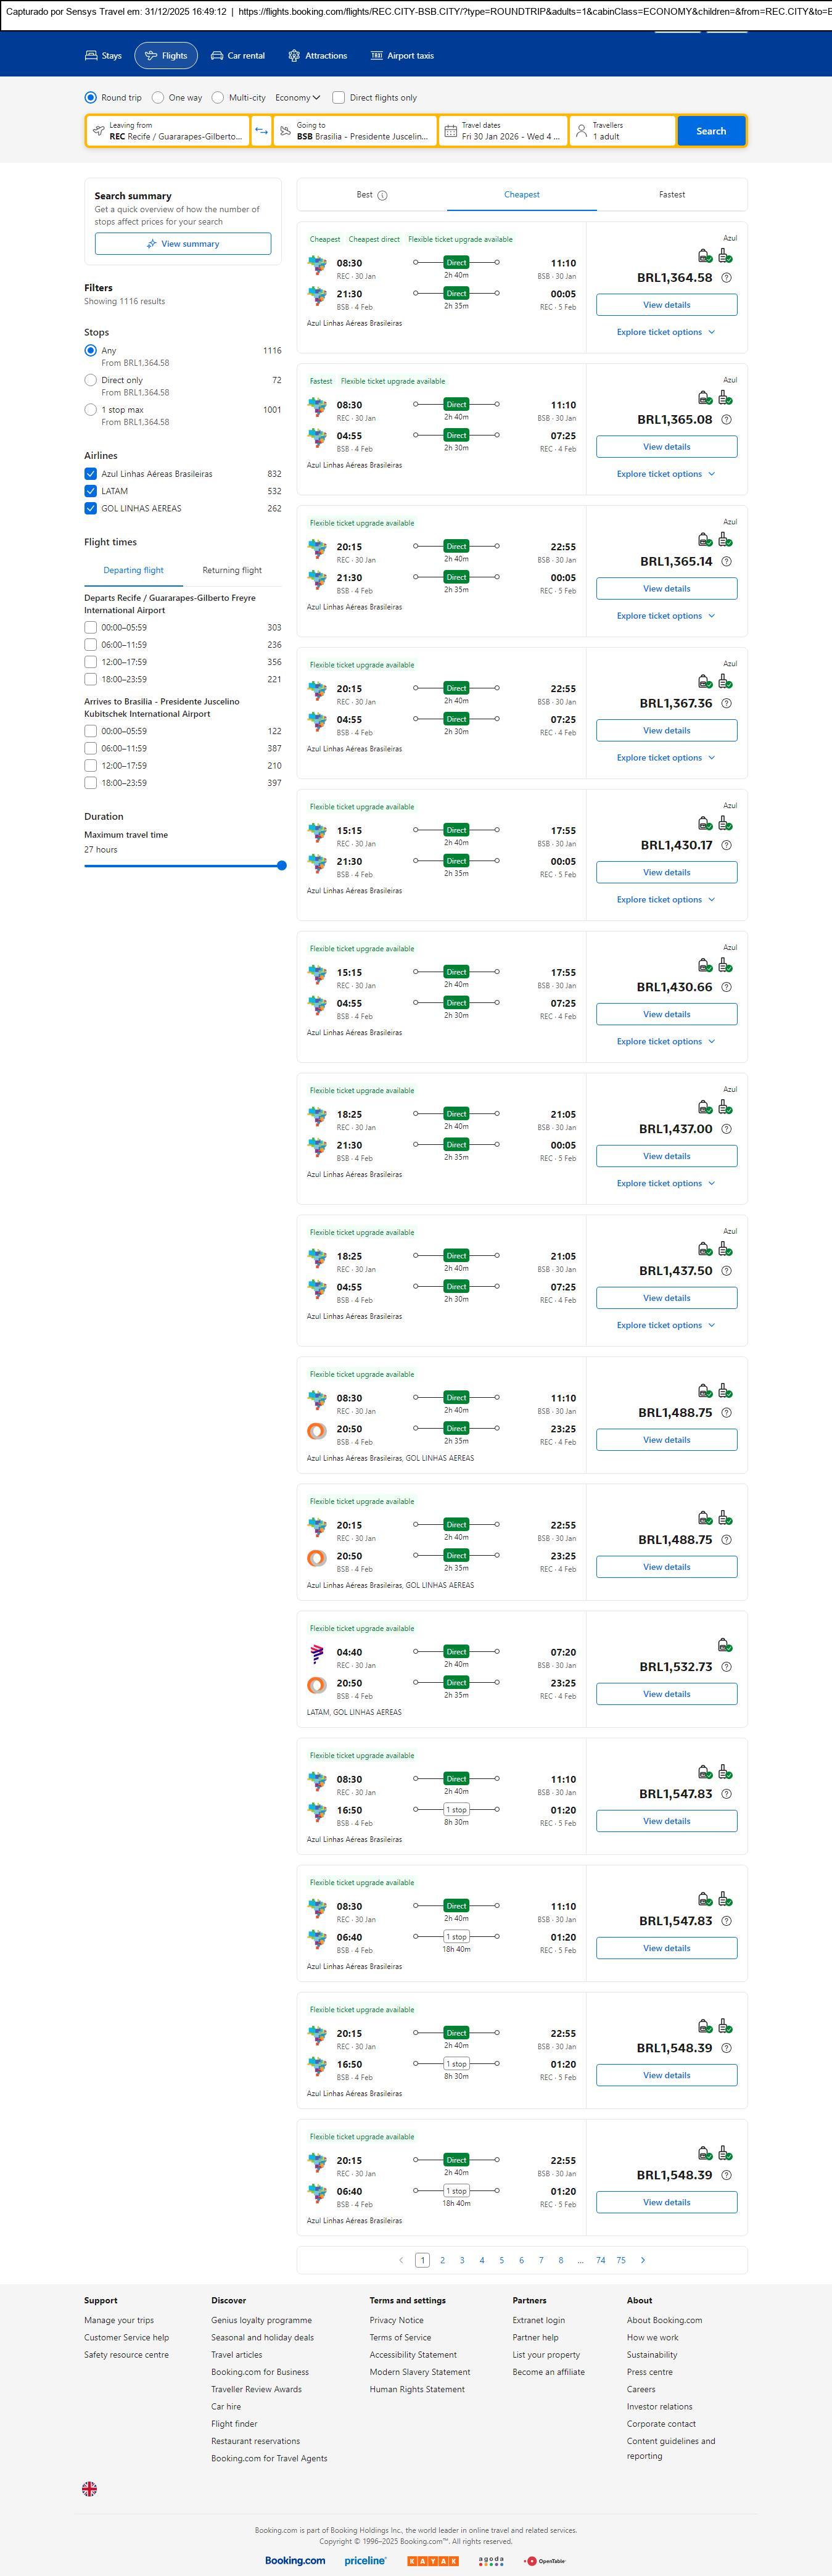The width and height of the screenshot is (832, 2576).
Task: Open the Returning flight times tab
Action: tap(232, 570)
